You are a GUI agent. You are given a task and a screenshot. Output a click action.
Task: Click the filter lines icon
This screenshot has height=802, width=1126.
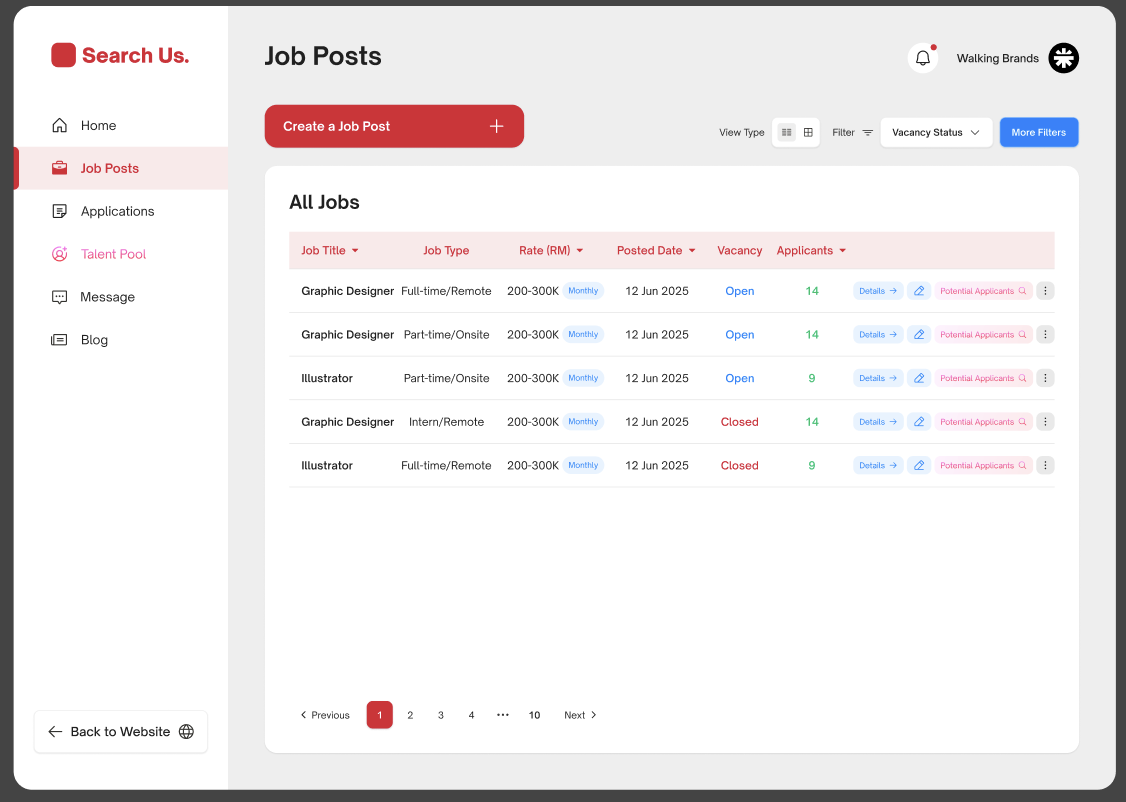[868, 133]
